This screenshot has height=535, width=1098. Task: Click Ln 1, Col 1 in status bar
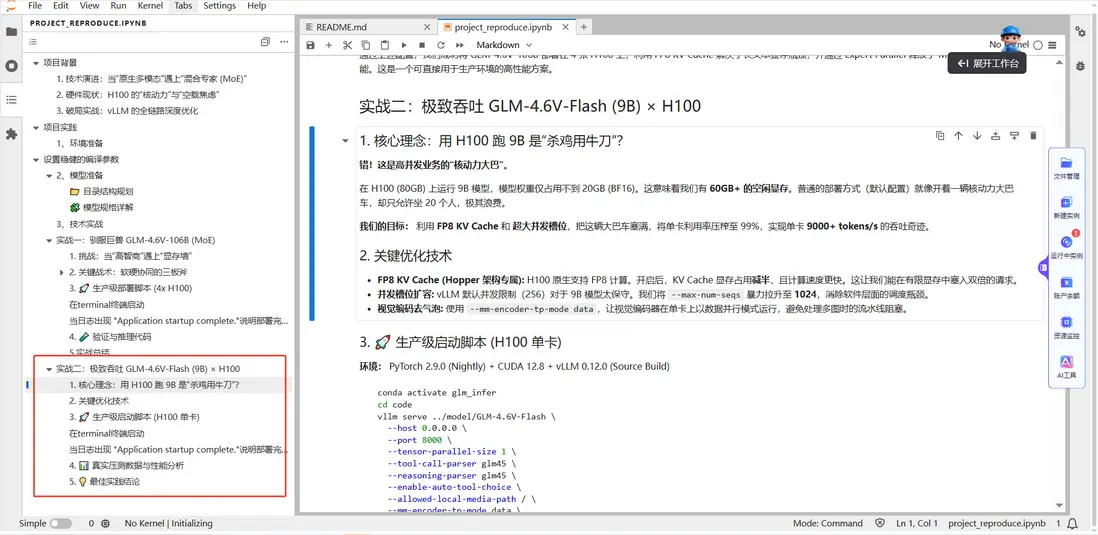pos(918,523)
